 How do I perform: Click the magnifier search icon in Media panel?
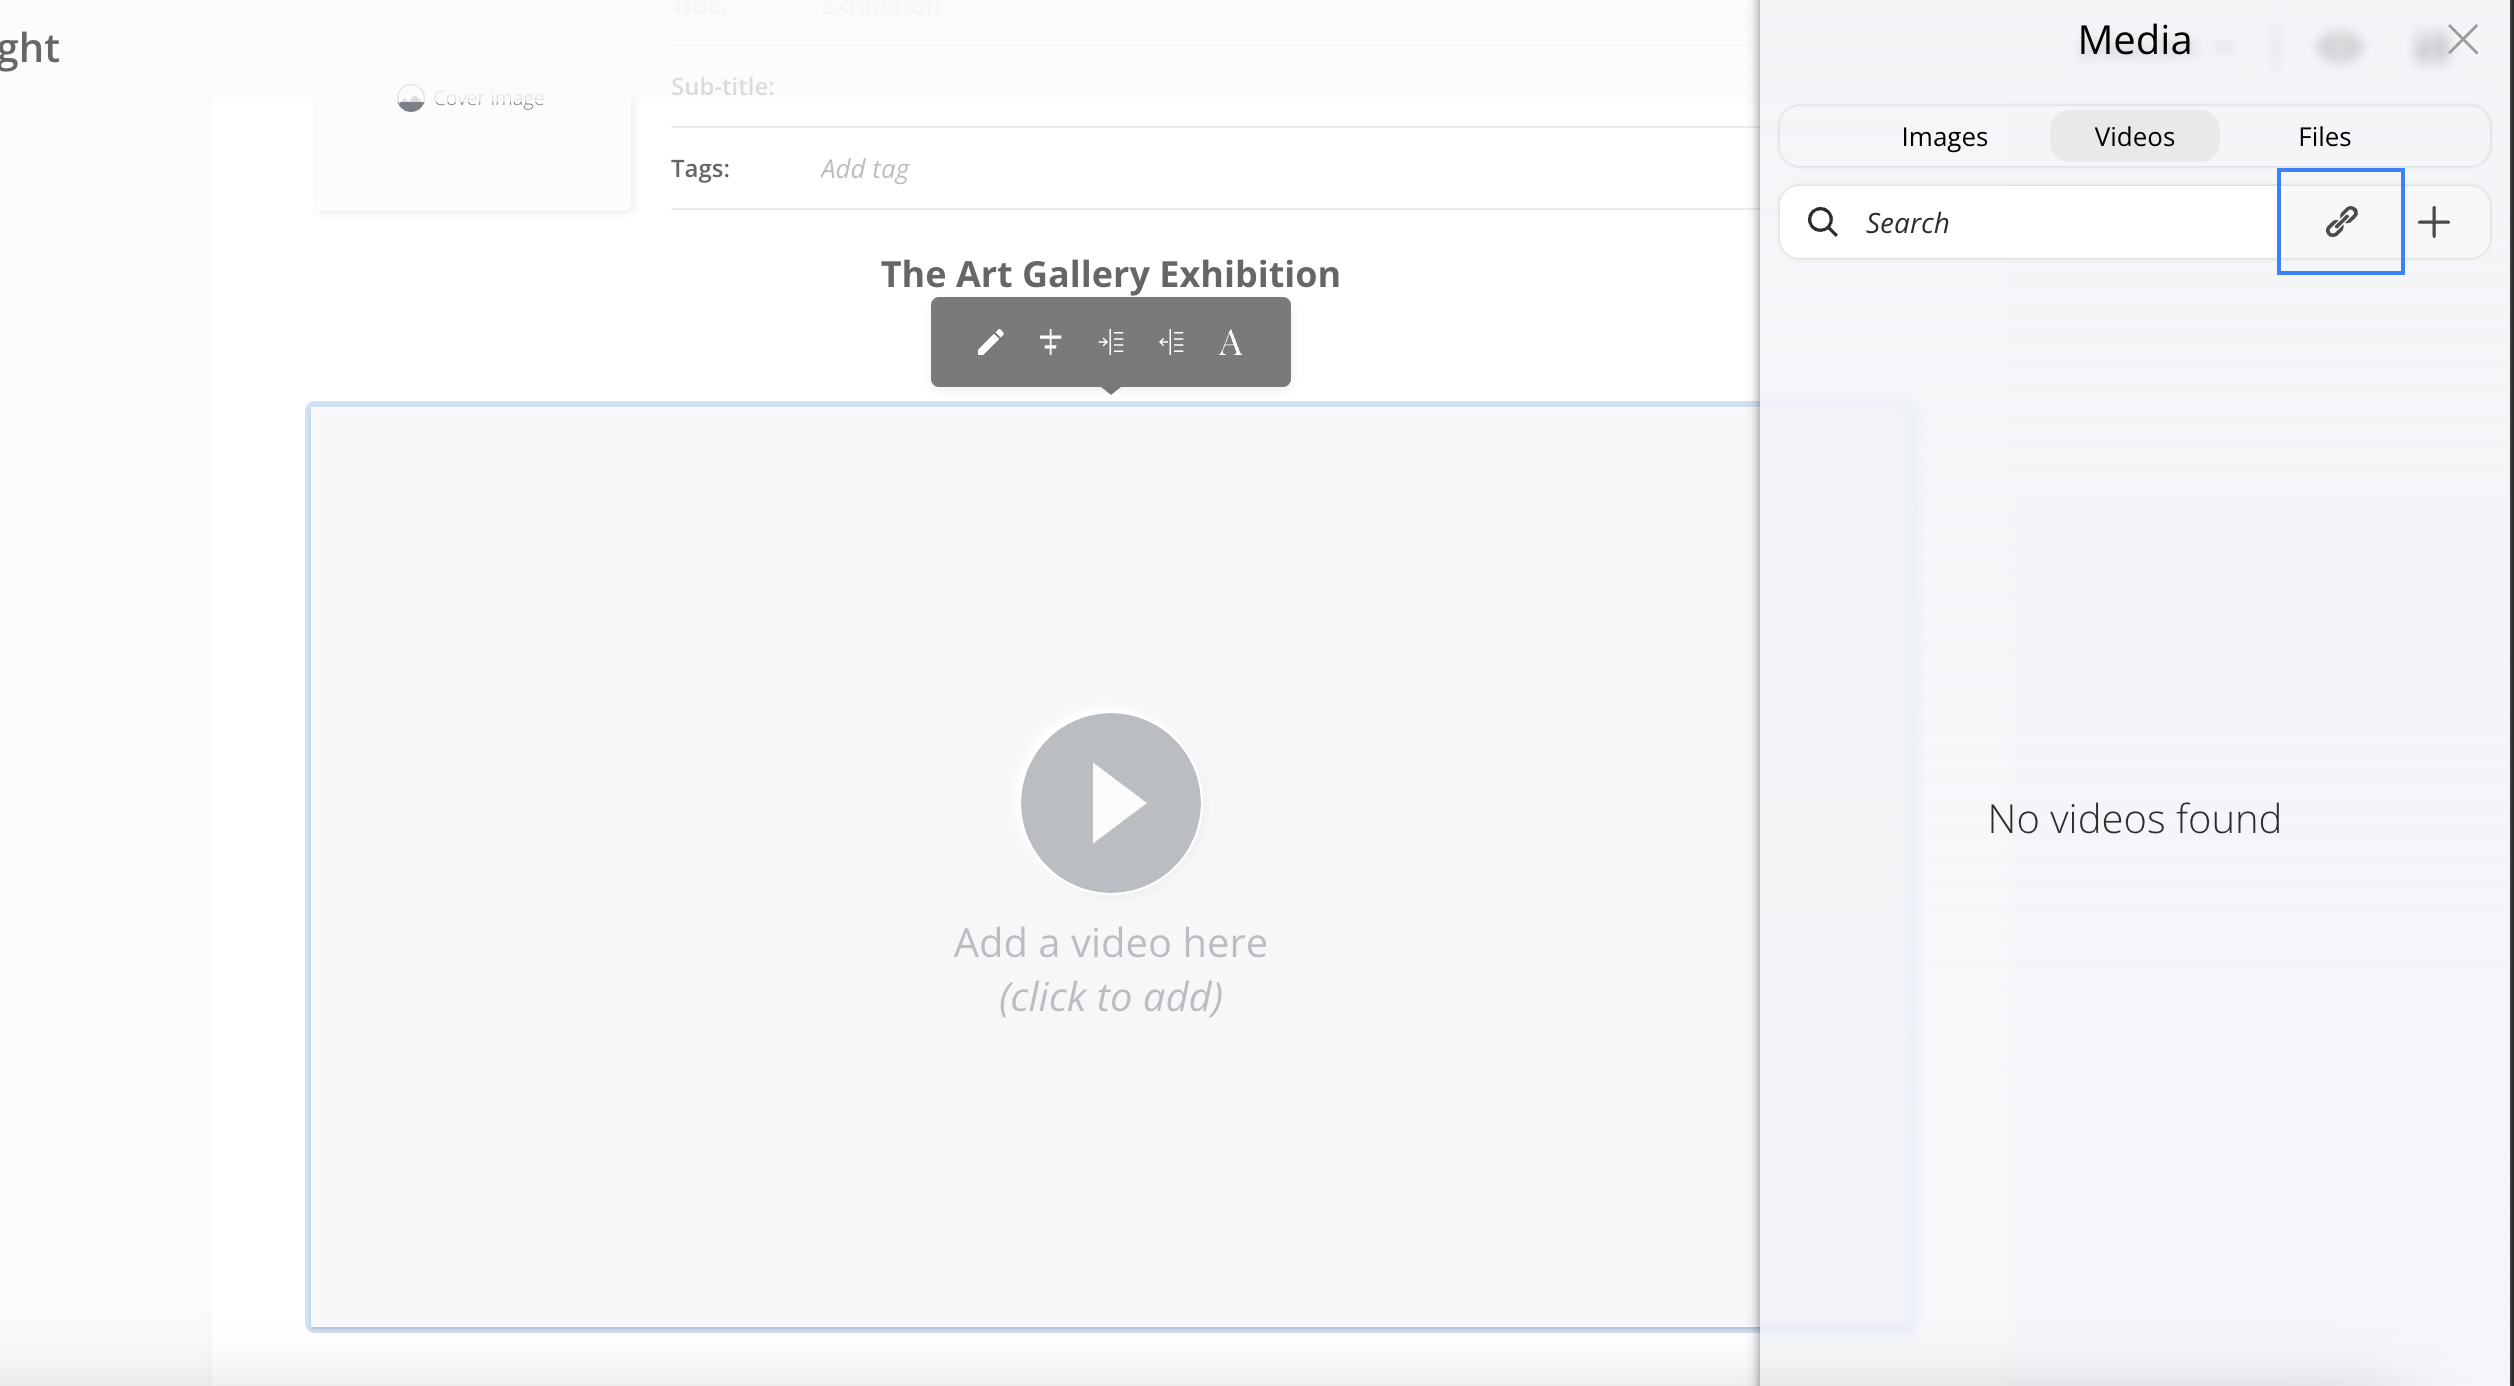pyautogui.click(x=1822, y=221)
